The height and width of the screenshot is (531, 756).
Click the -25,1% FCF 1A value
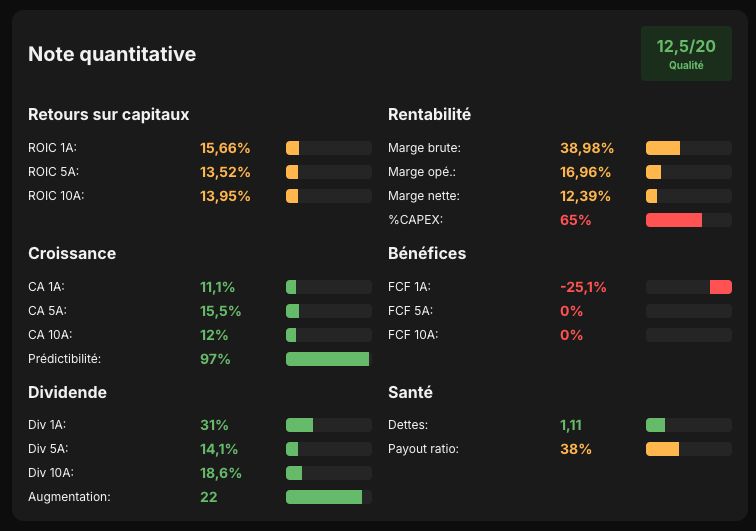pos(583,287)
